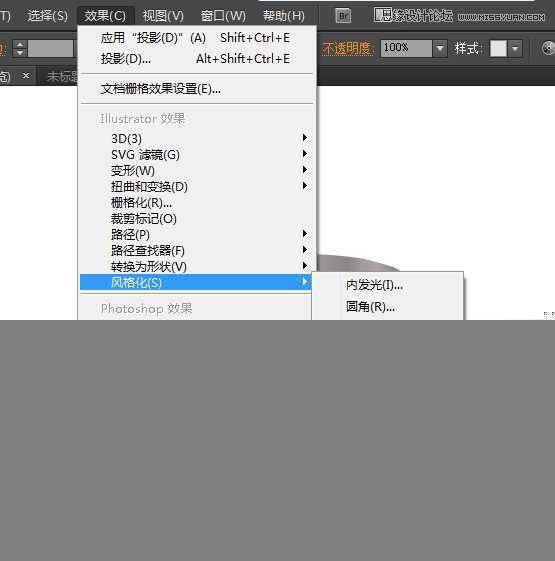The image size is (555, 561).
Task: Open the 窗口(W) menu
Action: 223,16
